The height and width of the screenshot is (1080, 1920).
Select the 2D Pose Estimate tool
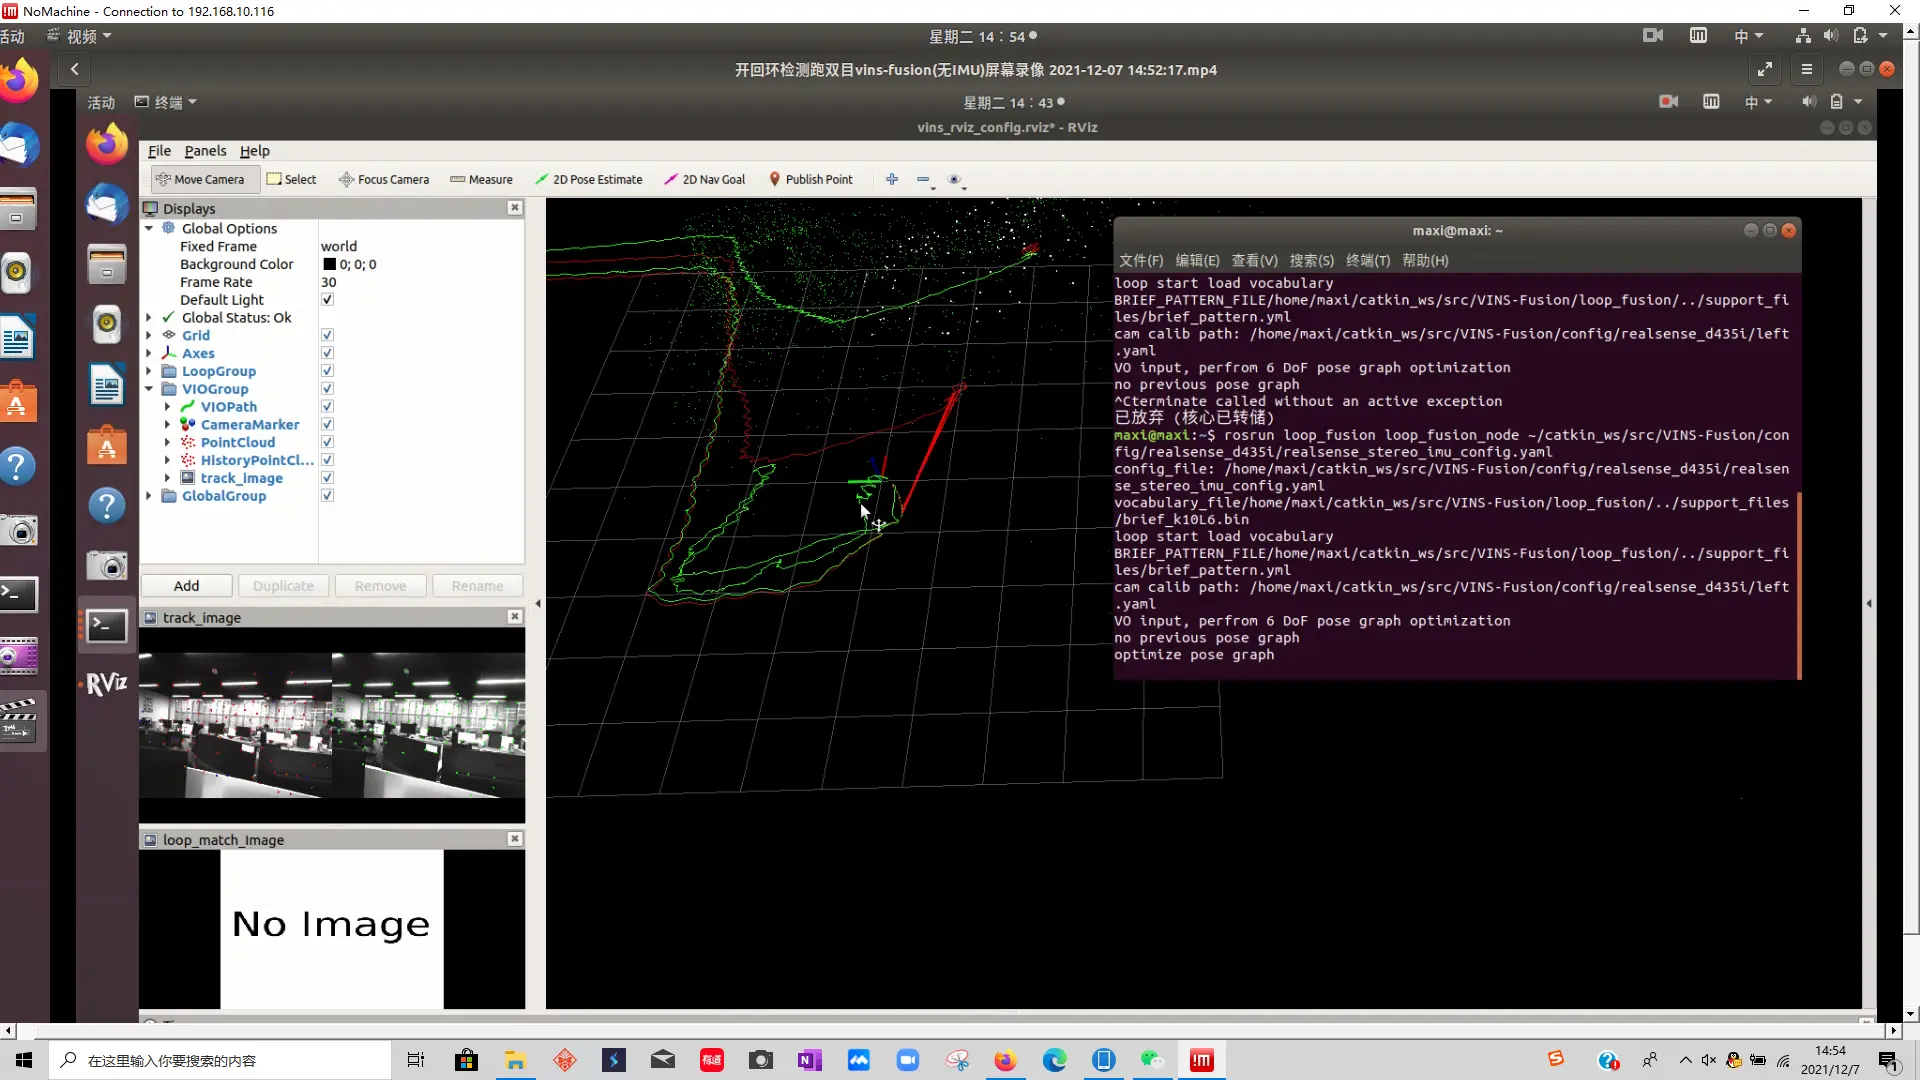(588, 180)
